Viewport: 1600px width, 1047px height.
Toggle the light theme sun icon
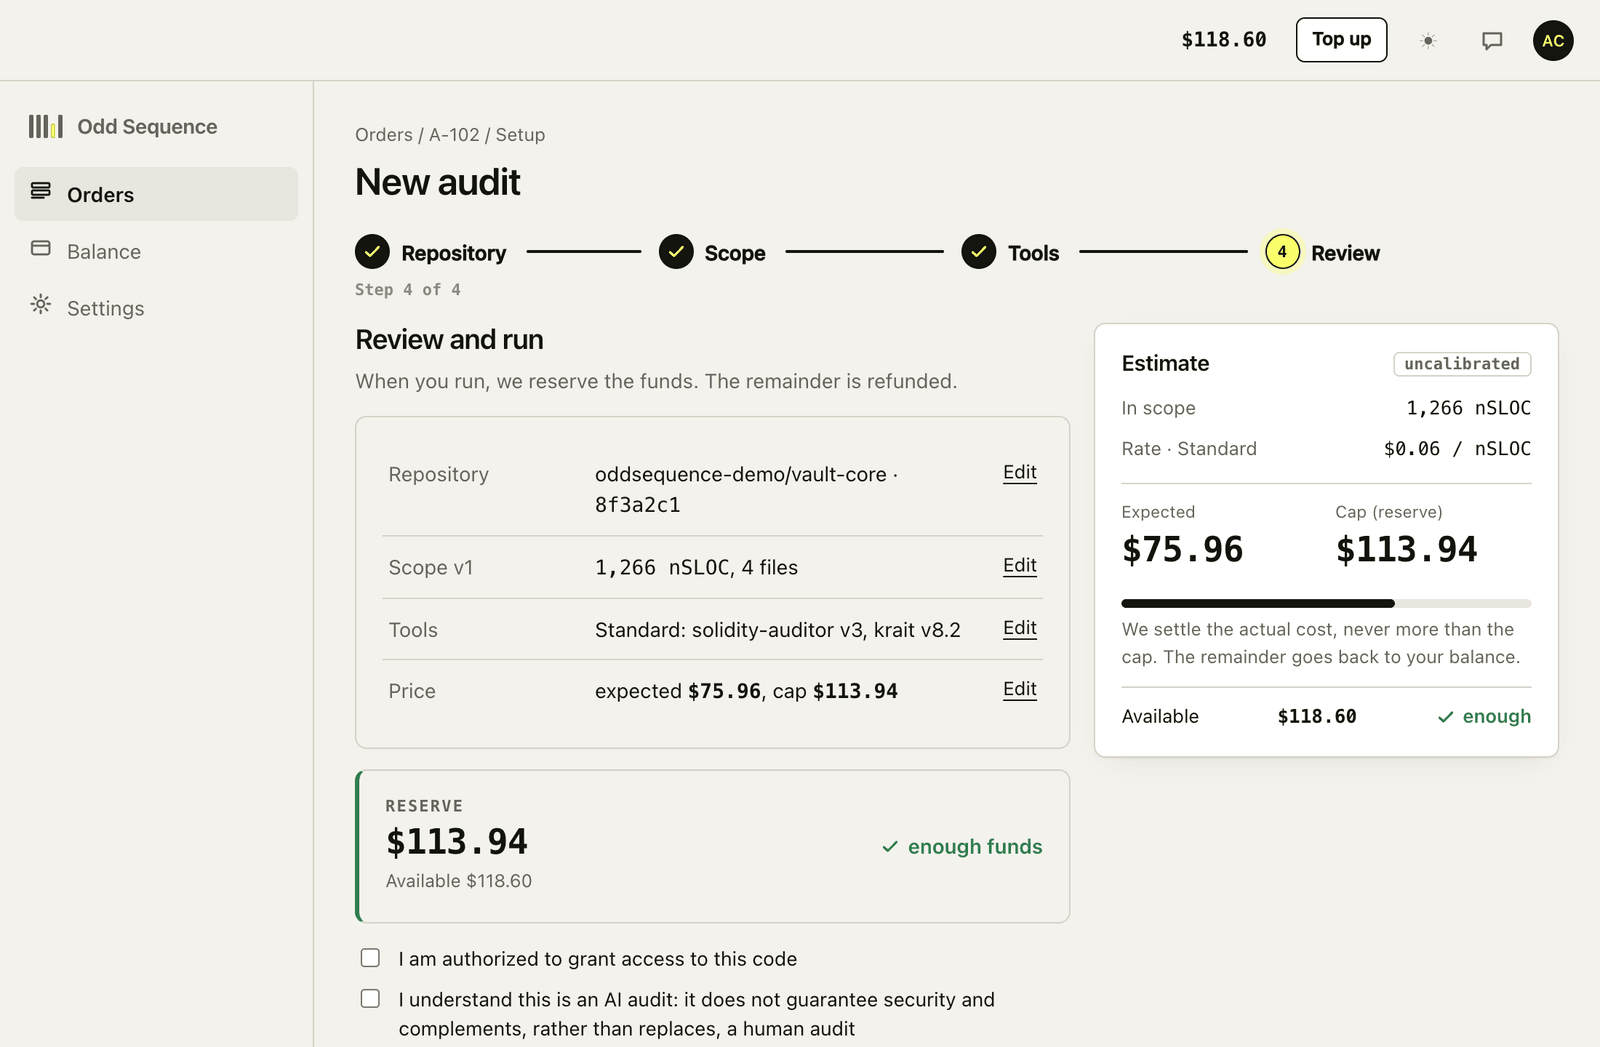(x=1428, y=40)
